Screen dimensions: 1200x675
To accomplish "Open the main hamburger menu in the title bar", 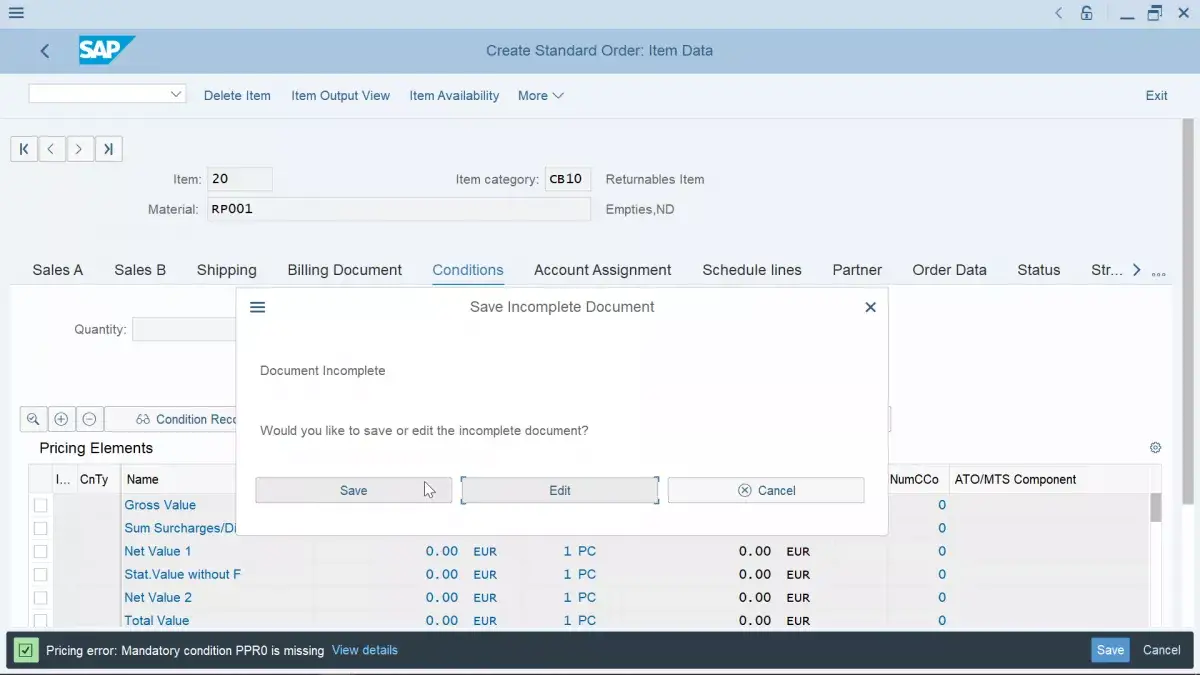I will (x=16, y=14).
